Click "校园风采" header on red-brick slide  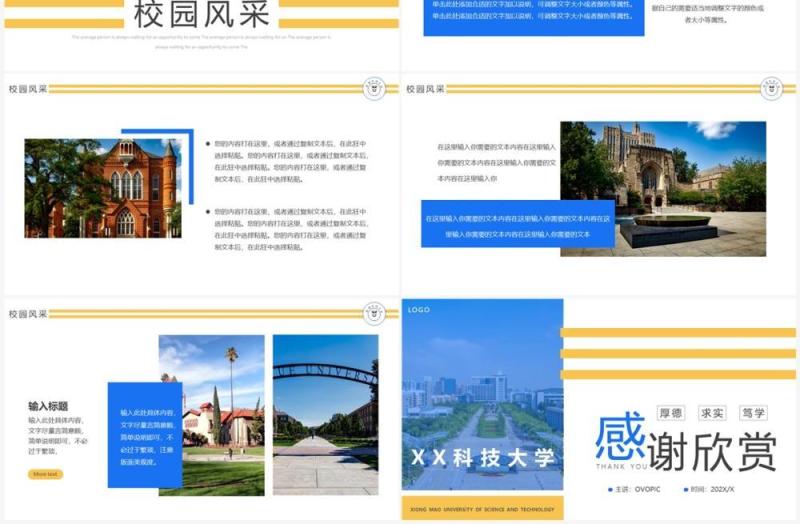pyautogui.click(x=28, y=89)
